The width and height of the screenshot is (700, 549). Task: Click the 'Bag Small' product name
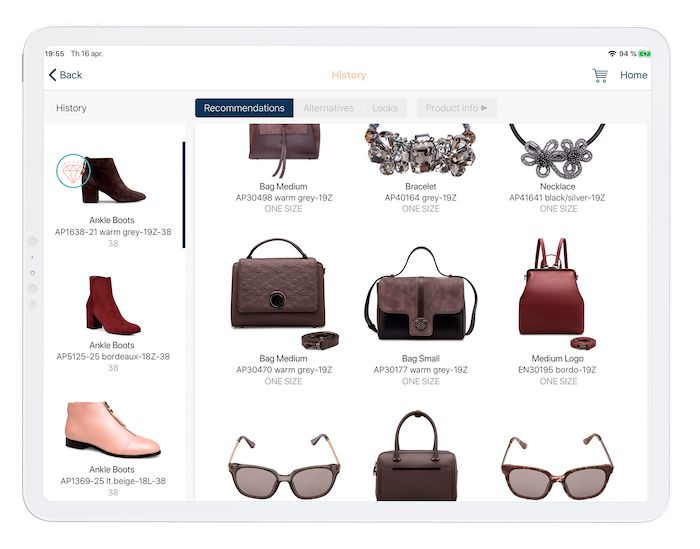click(421, 358)
